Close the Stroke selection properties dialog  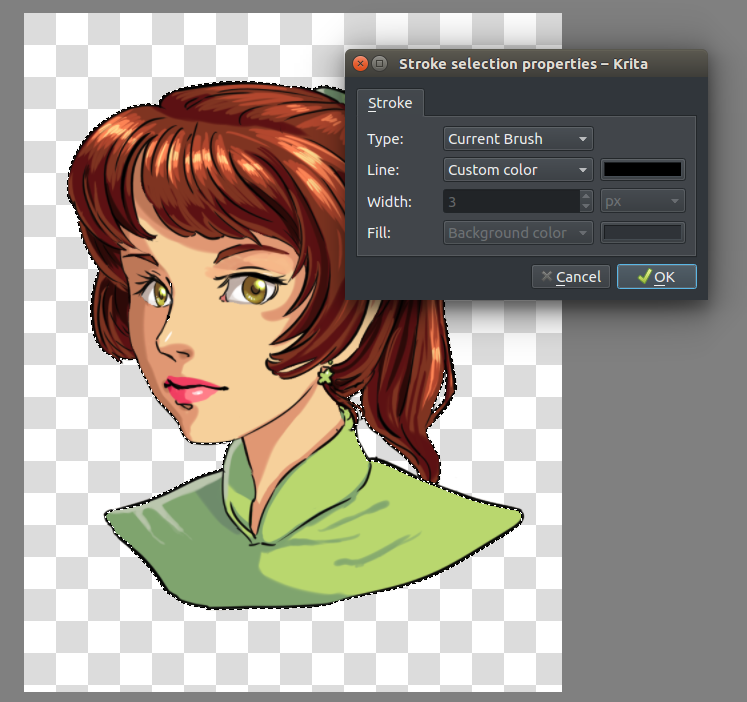(361, 64)
